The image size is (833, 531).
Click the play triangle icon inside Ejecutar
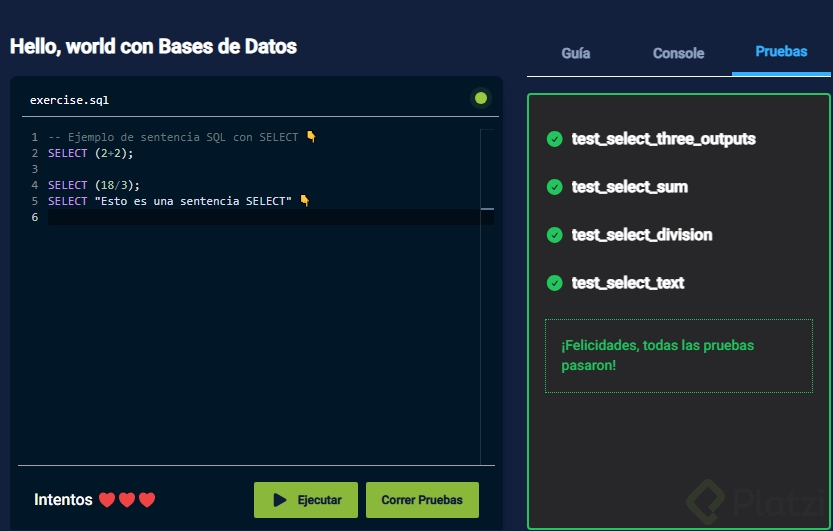click(280, 500)
